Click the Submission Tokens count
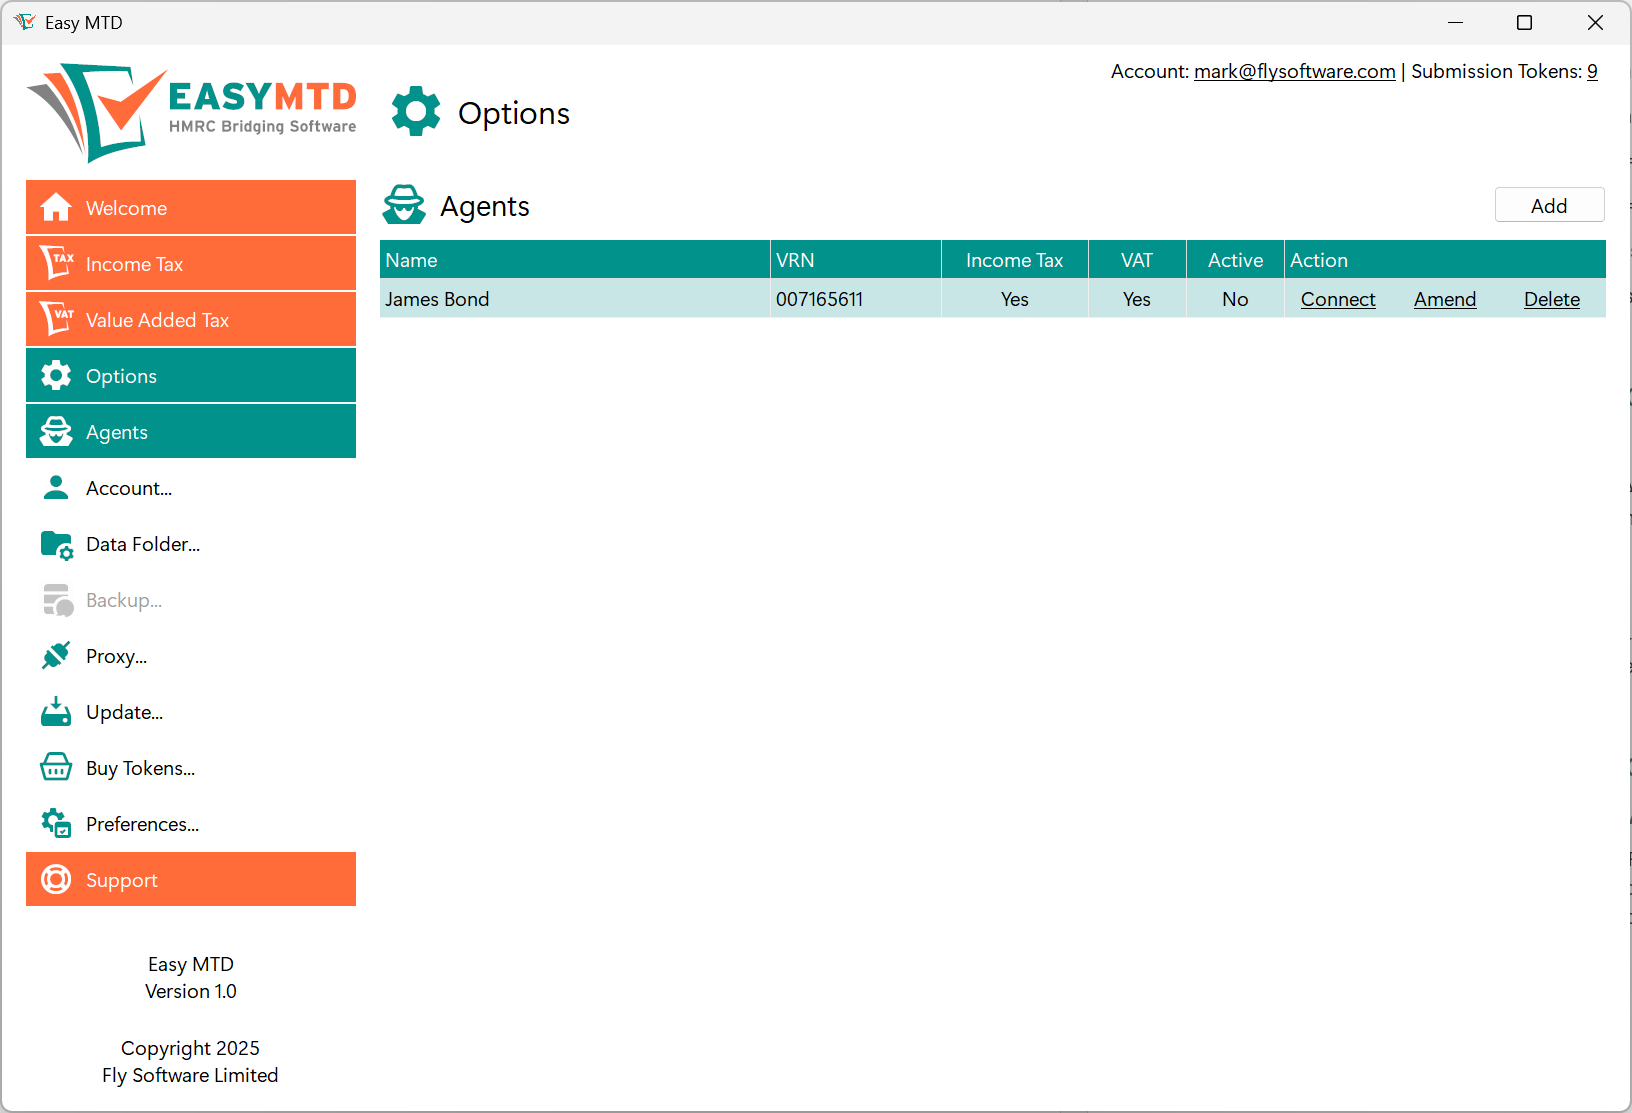This screenshot has width=1632, height=1113. tap(1593, 71)
